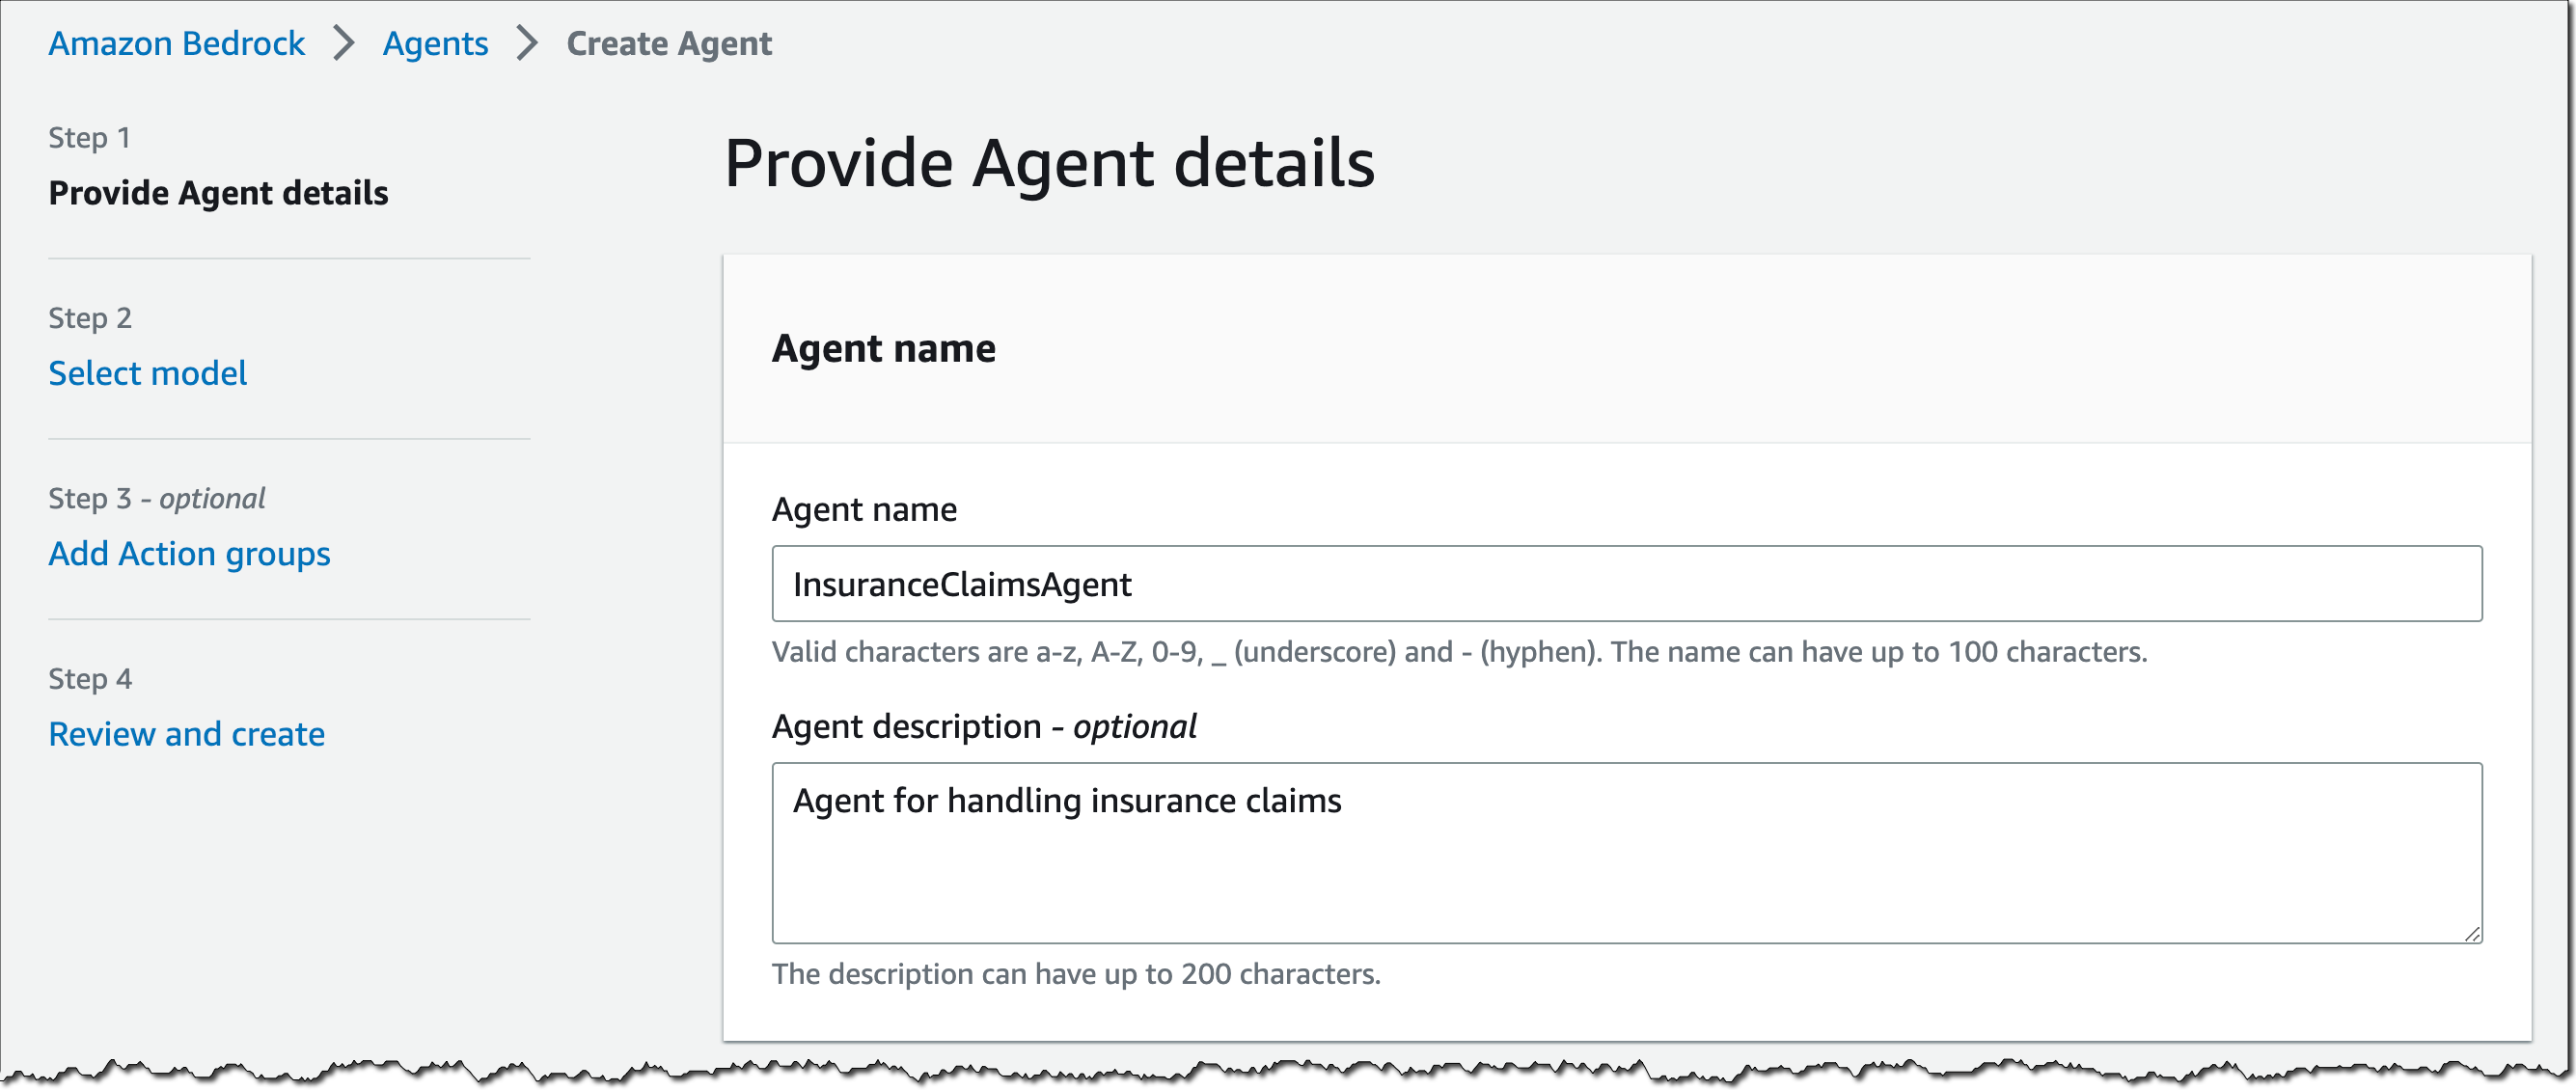Open the Add Action groups step
The image size is (2576, 1090).
(189, 553)
